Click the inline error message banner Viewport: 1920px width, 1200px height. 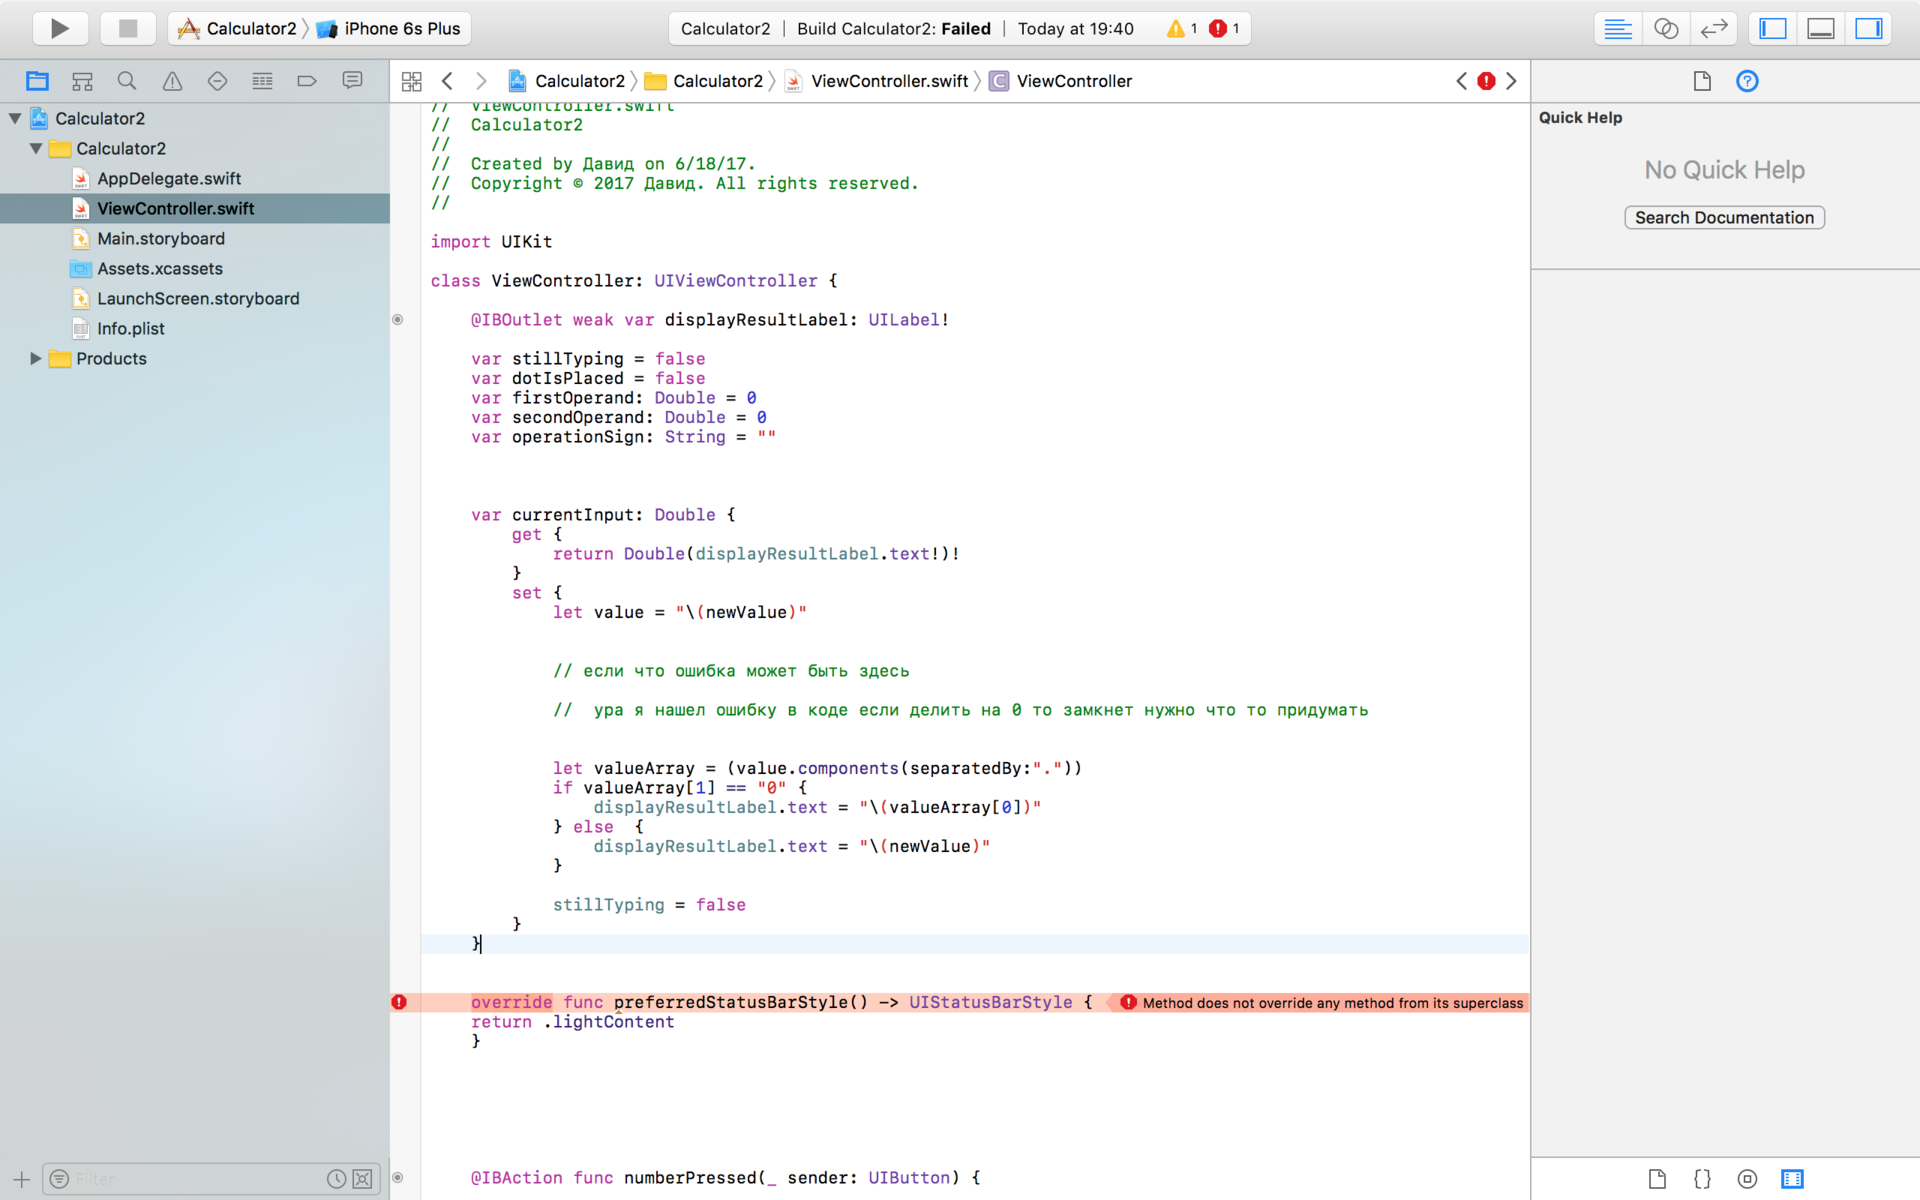click(x=1322, y=1003)
